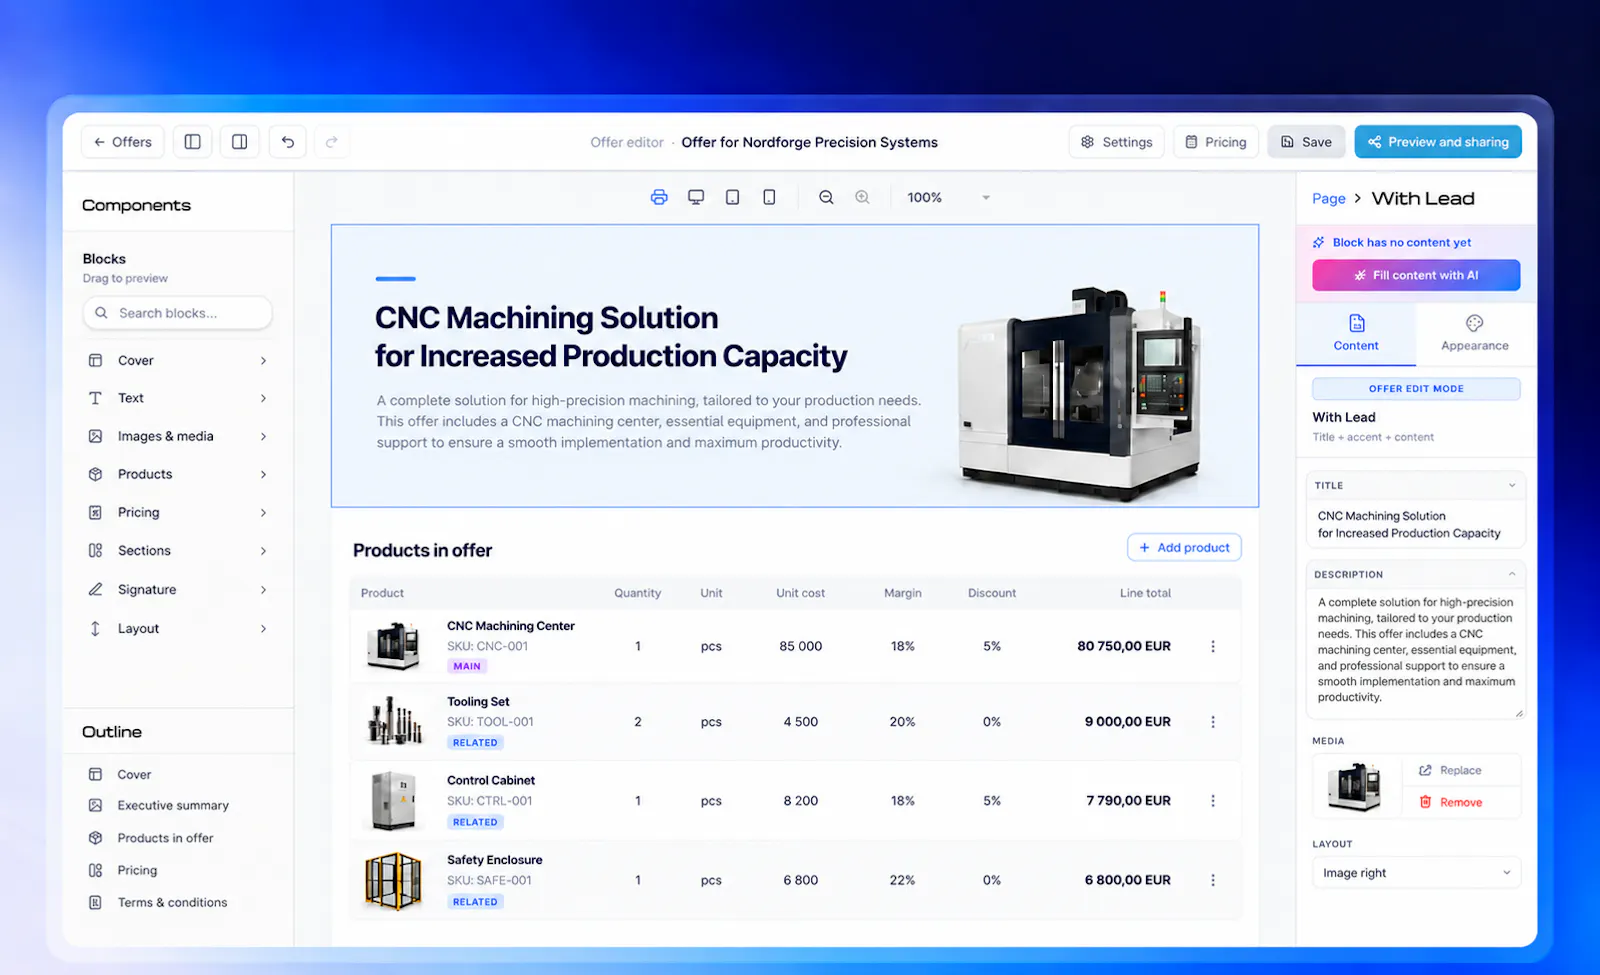Go to Terms & conditions in Outline

pos(172,903)
